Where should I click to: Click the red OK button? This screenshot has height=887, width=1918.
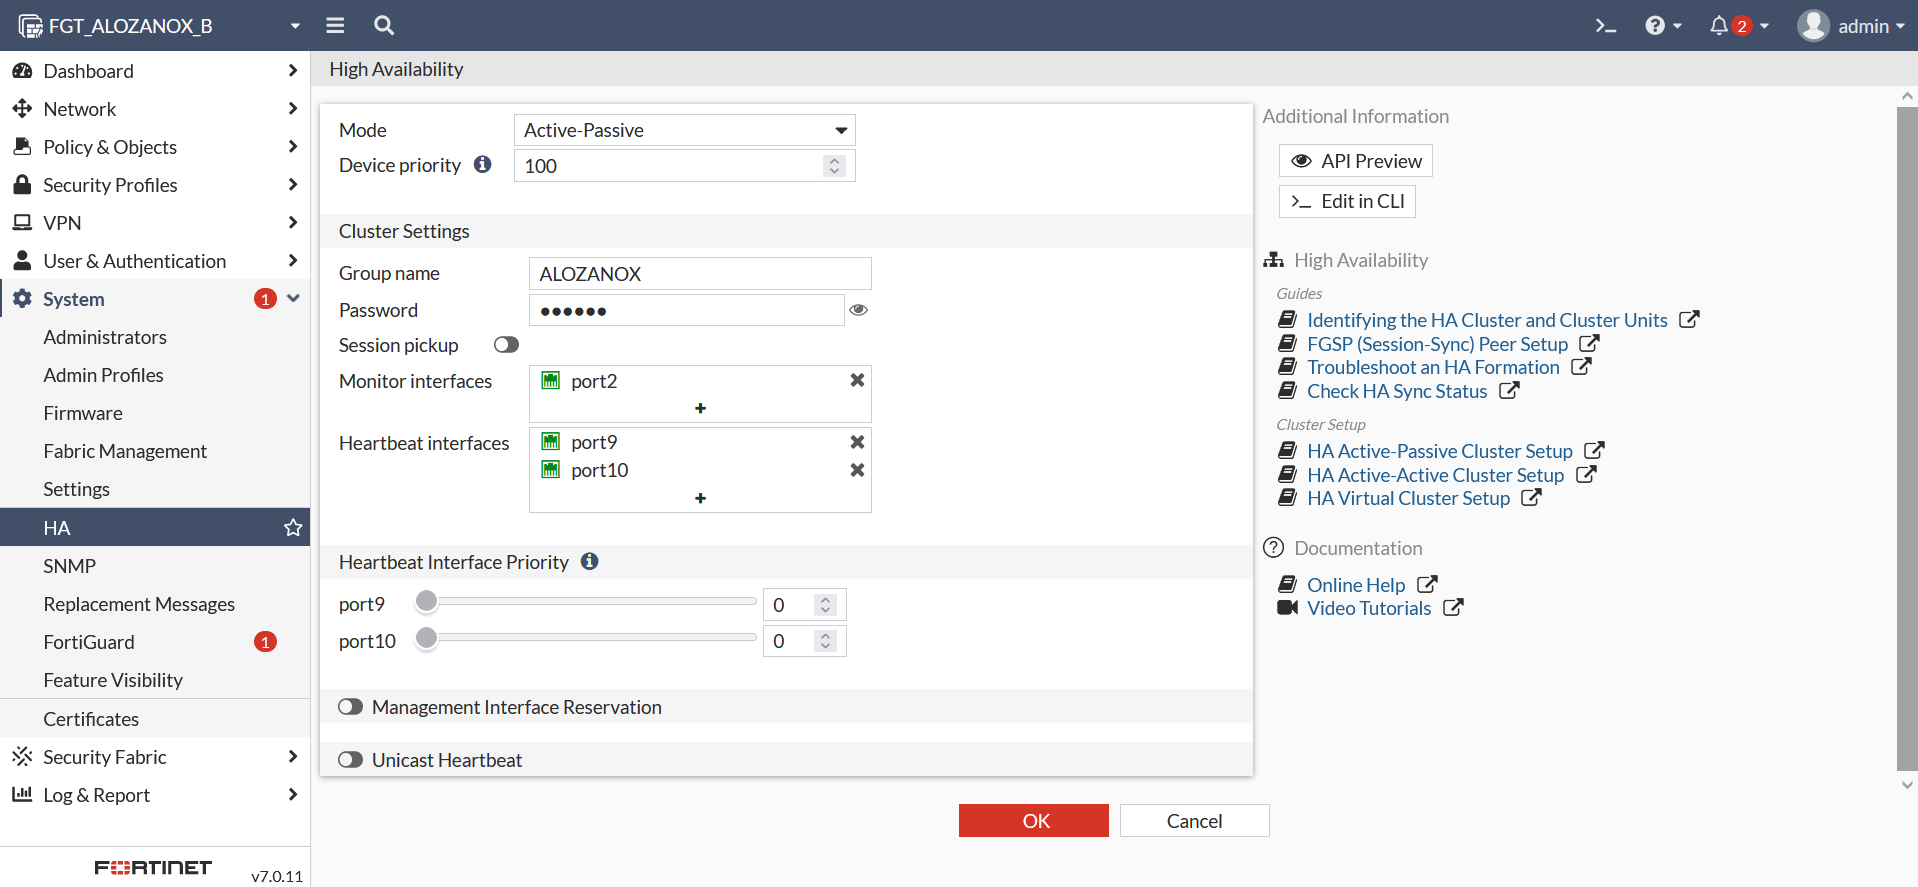click(x=1033, y=821)
